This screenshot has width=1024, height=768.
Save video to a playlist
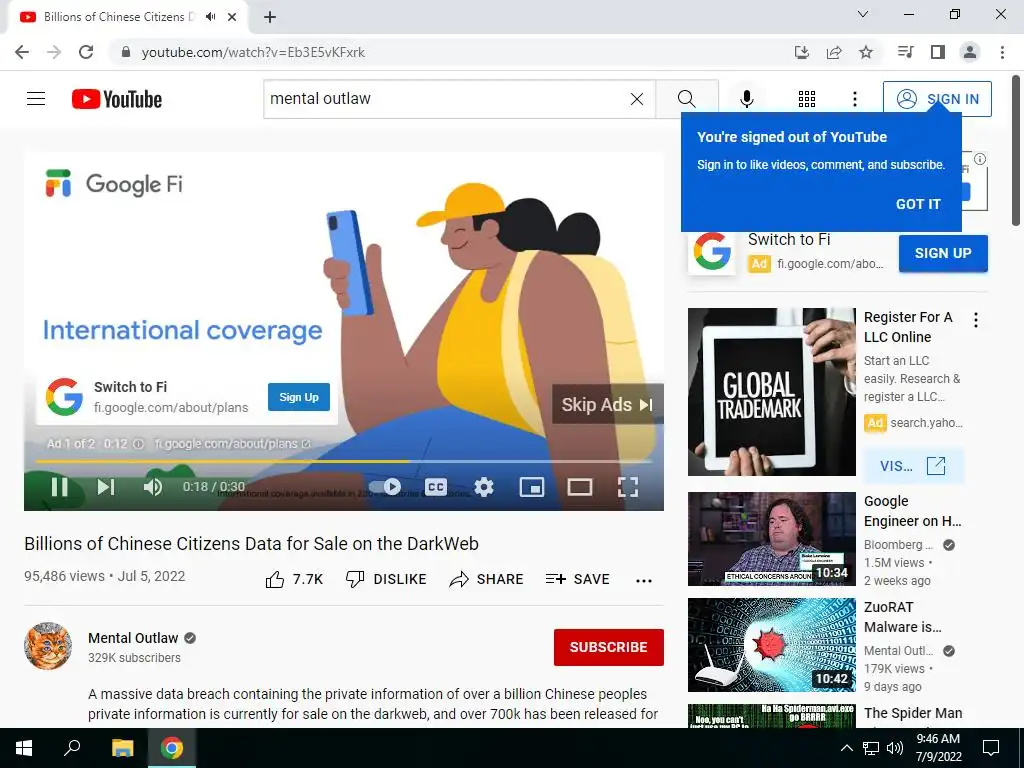[577, 579]
